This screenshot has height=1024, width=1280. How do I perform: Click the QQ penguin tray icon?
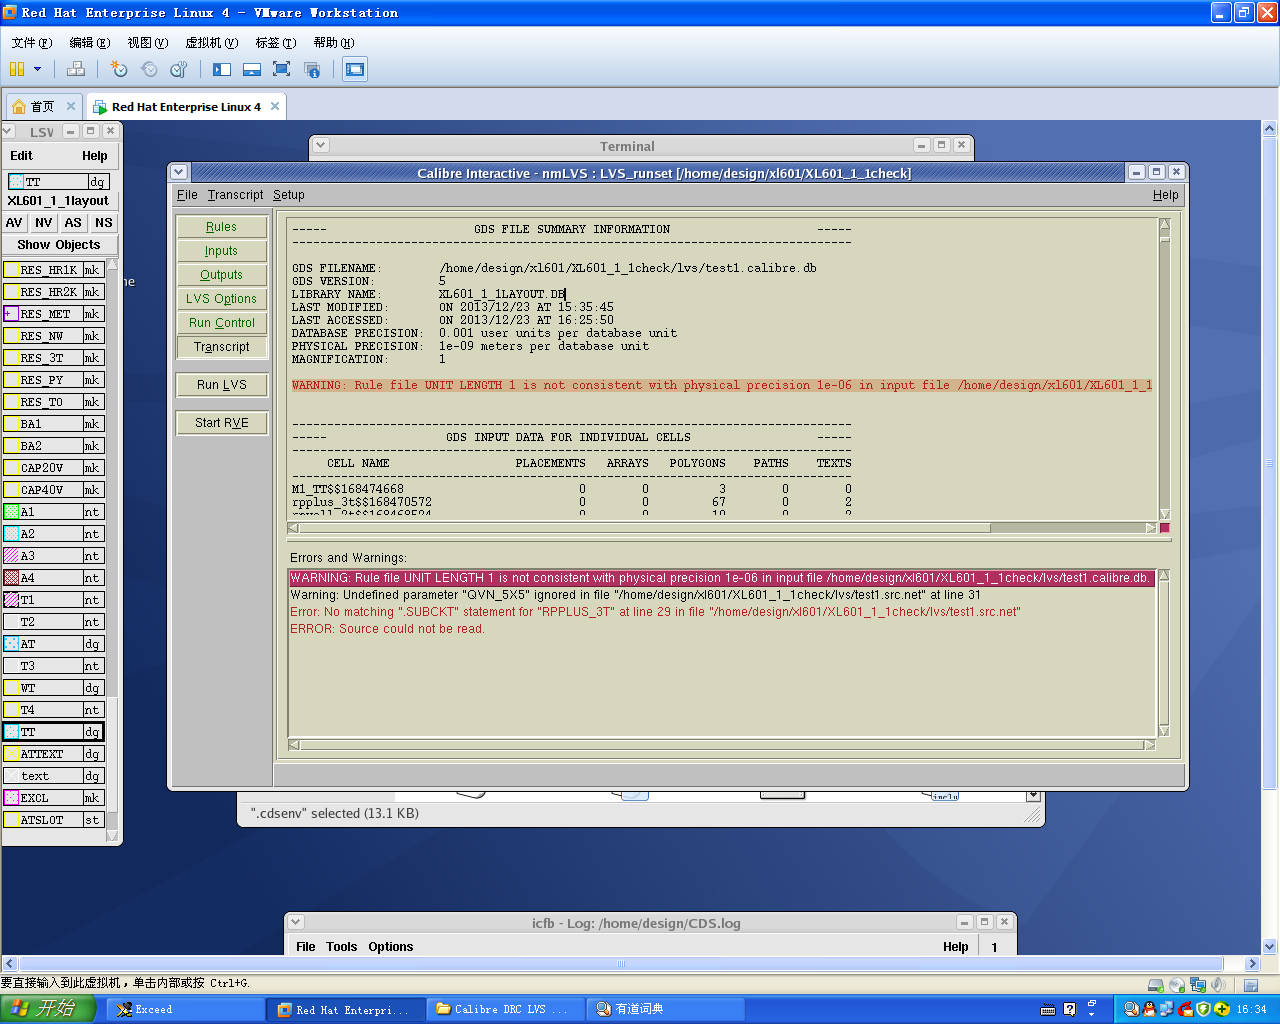[1150, 1010]
